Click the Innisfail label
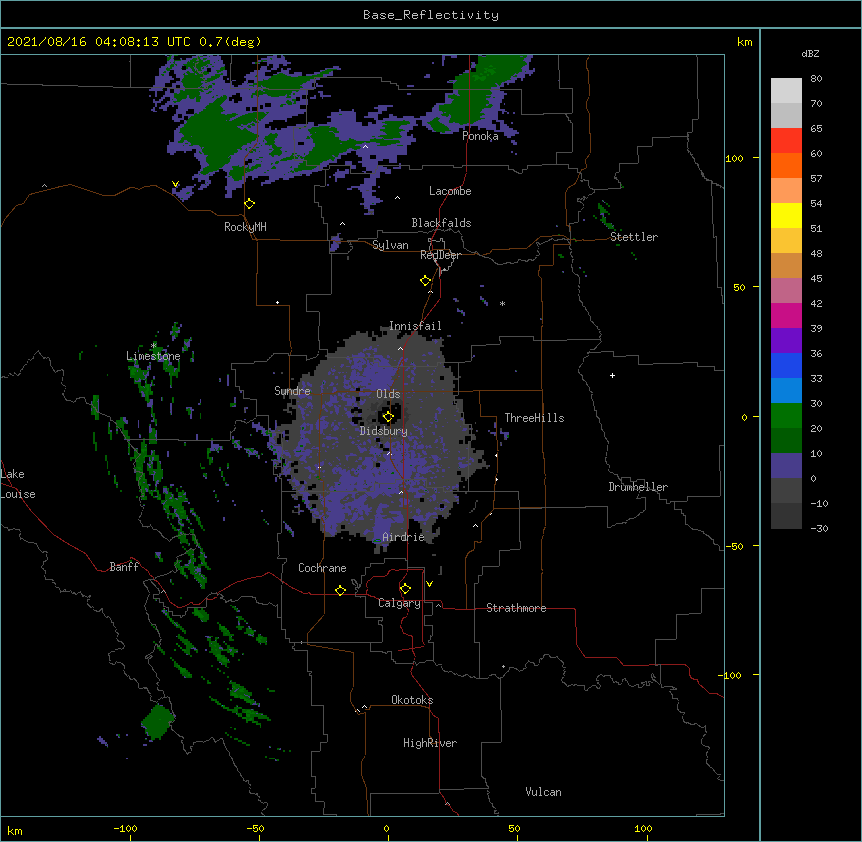The height and width of the screenshot is (842, 862). click(x=415, y=326)
